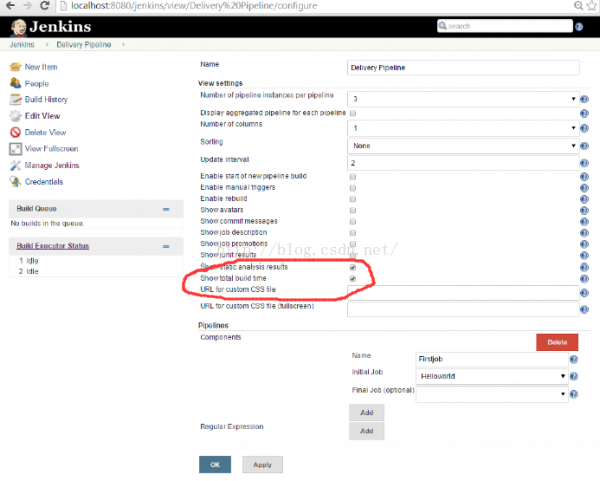600x481 pixels.
Task: Click the View Fullscreen icon
Action: (15, 149)
